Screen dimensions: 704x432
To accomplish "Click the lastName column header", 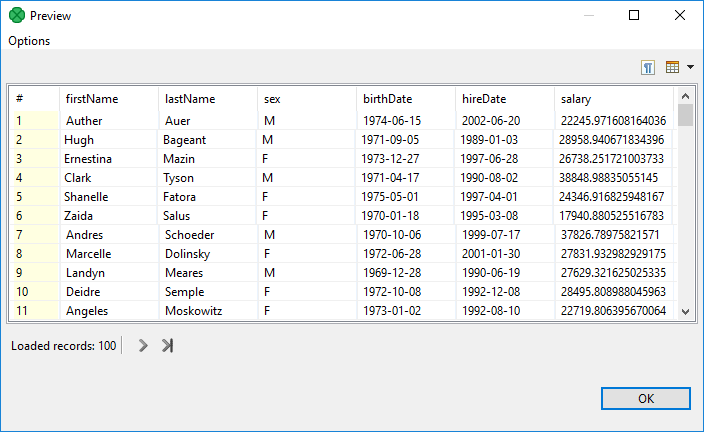I will click(x=189, y=99).
